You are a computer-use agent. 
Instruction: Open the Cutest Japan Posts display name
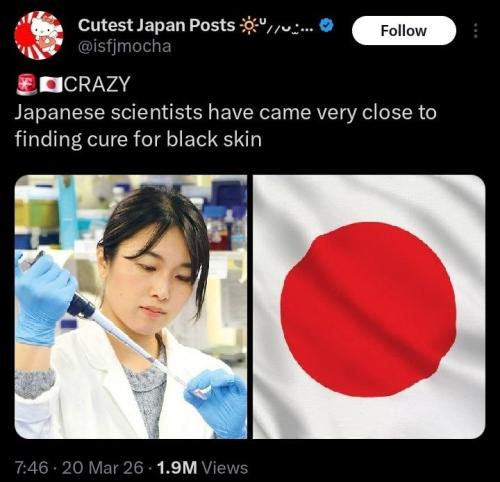pyautogui.click(x=157, y=25)
